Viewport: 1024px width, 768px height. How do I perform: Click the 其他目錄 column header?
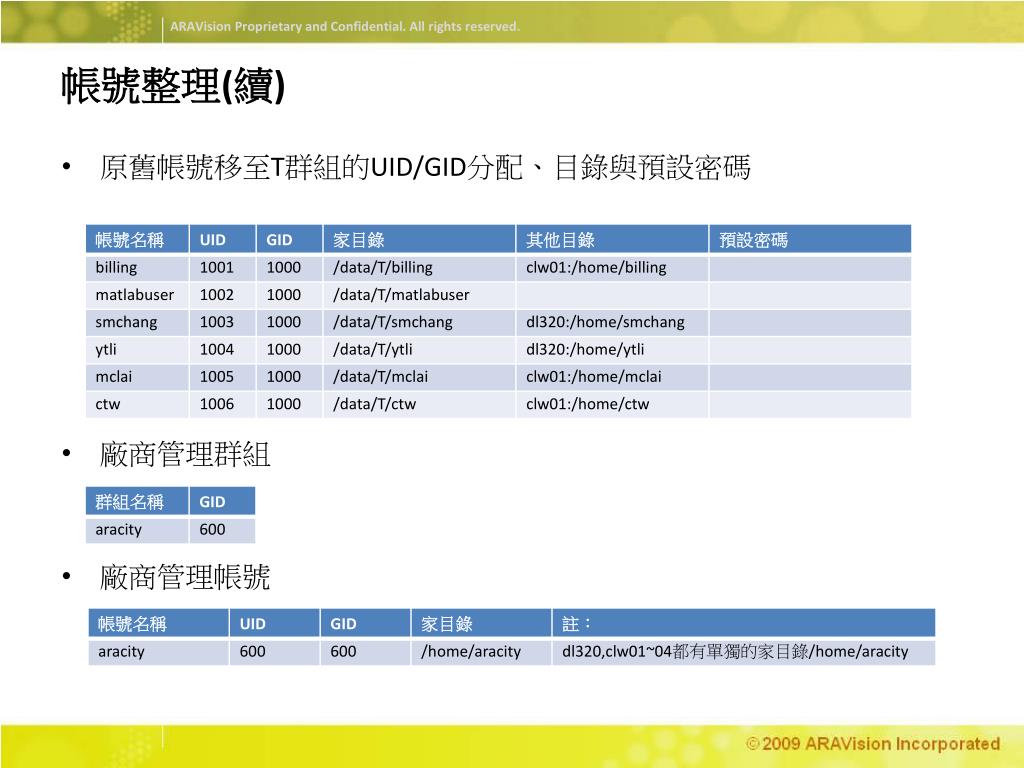click(612, 240)
